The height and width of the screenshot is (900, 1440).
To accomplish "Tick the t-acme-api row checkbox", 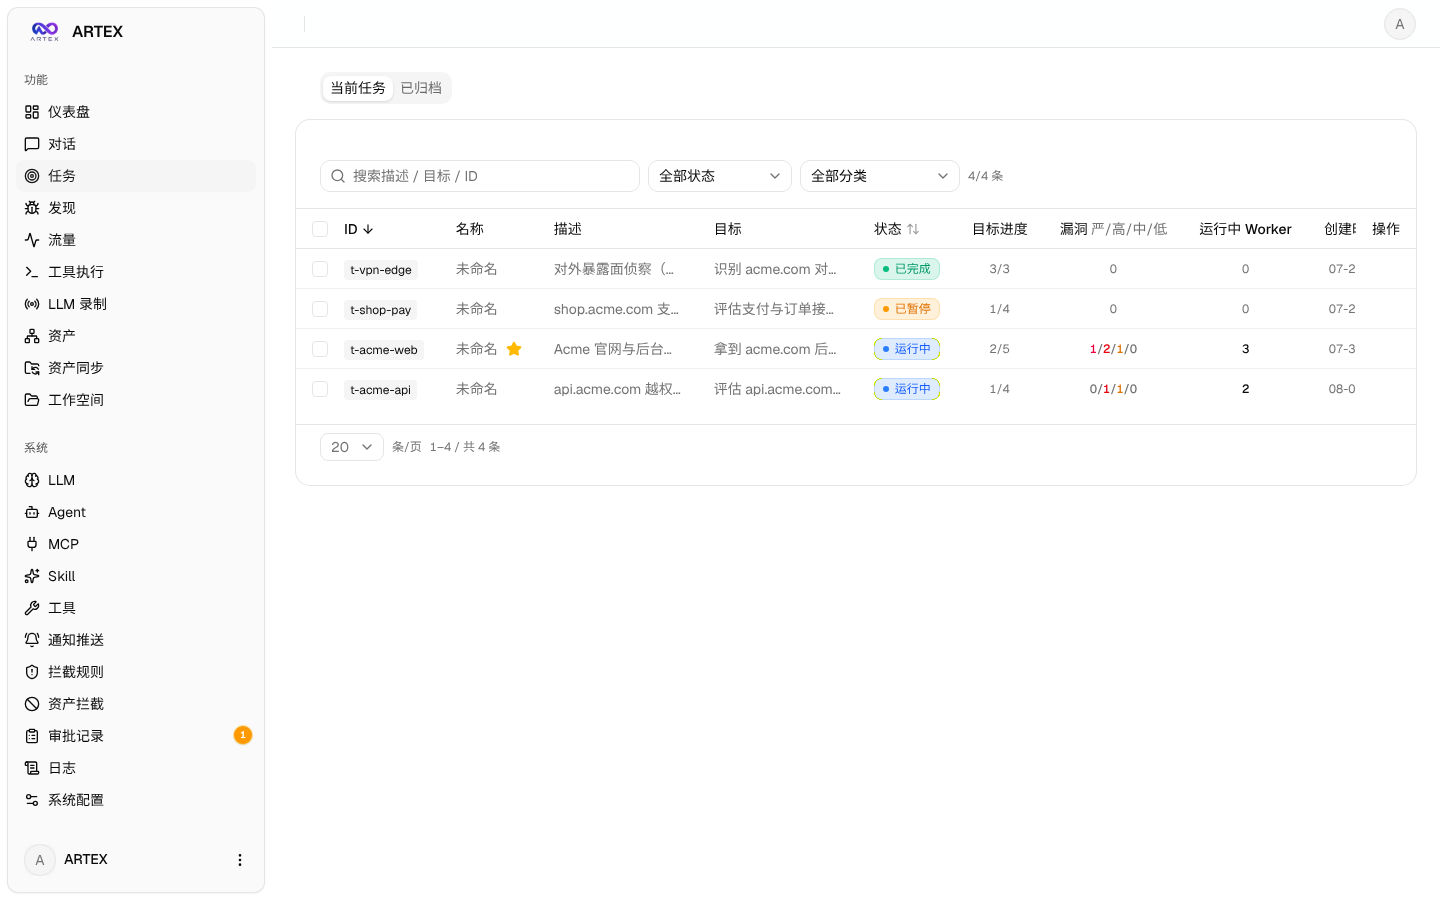I will point(320,389).
